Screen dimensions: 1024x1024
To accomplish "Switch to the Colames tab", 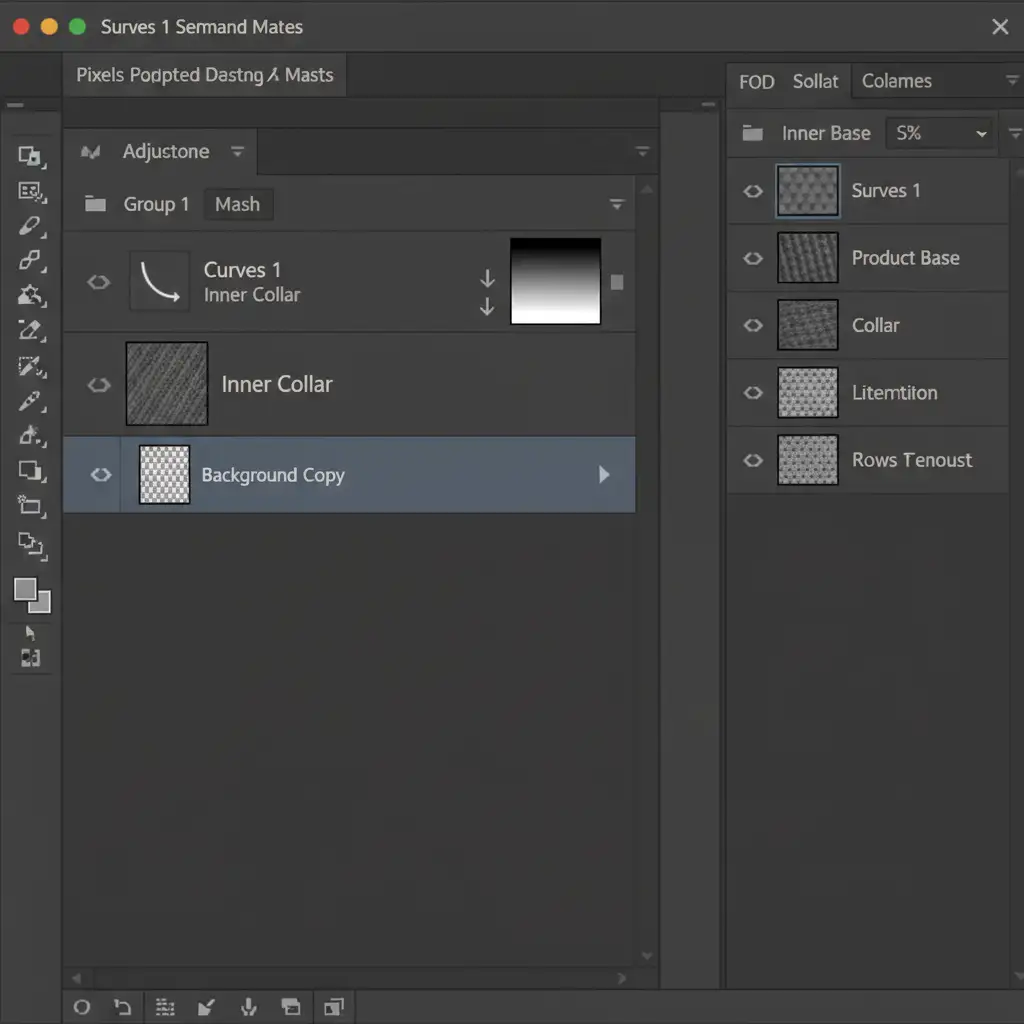I will click(896, 81).
